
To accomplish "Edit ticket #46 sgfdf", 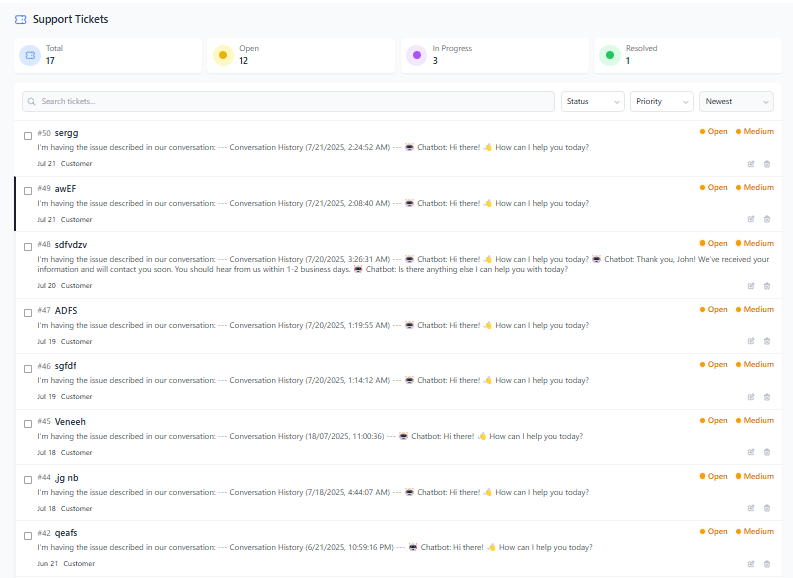I will pos(751,397).
